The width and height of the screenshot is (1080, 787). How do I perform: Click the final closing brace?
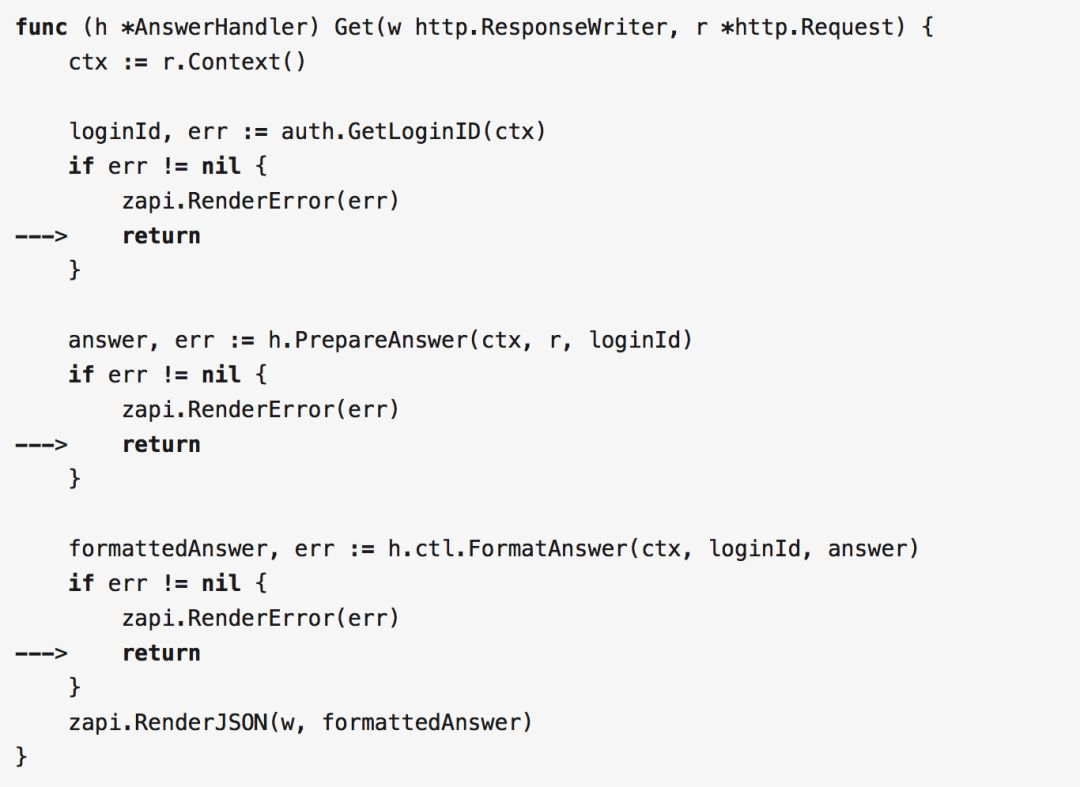click(22, 756)
